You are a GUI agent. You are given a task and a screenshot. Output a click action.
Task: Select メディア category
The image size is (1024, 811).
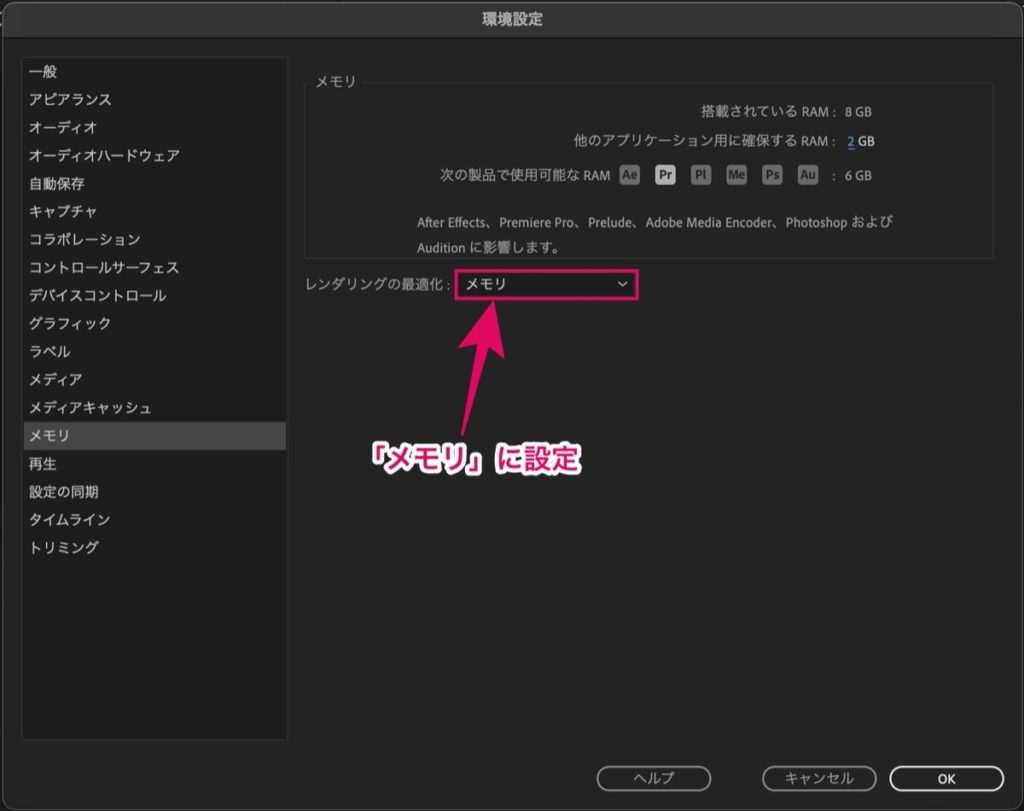(x=155, y=379)
